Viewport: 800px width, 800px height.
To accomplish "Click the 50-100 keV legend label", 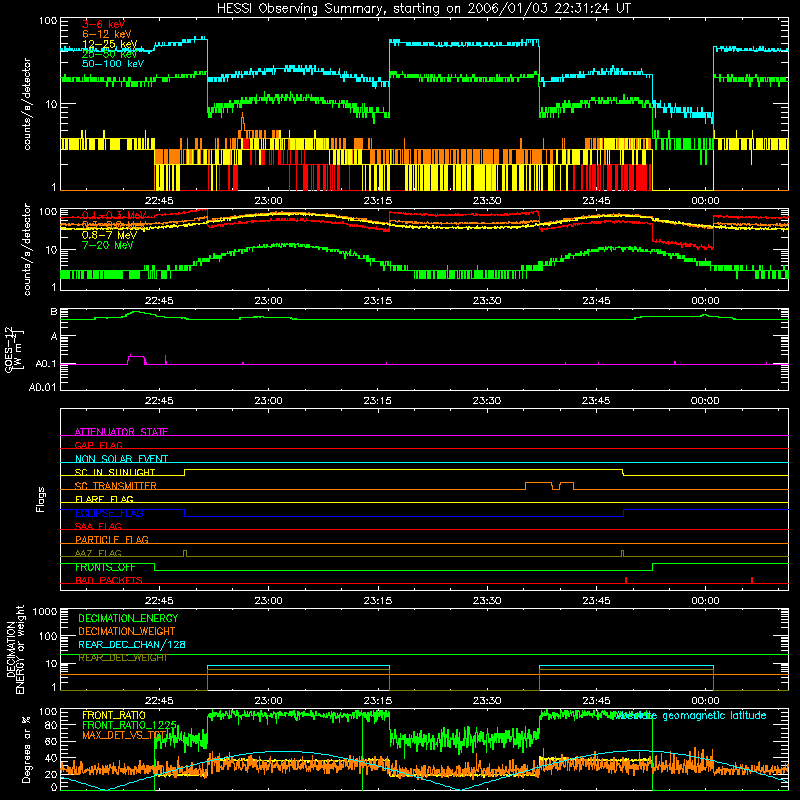I will [113, 64].
